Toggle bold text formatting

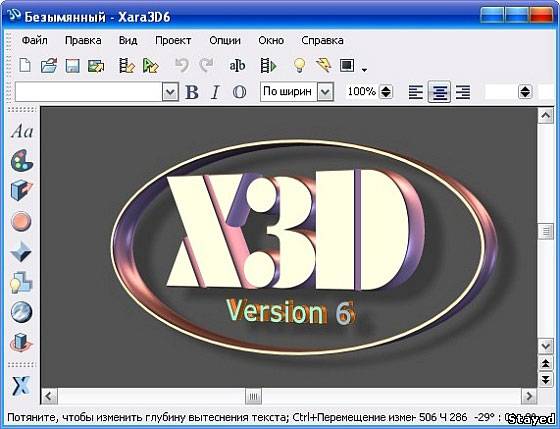(x=192, y=93)
